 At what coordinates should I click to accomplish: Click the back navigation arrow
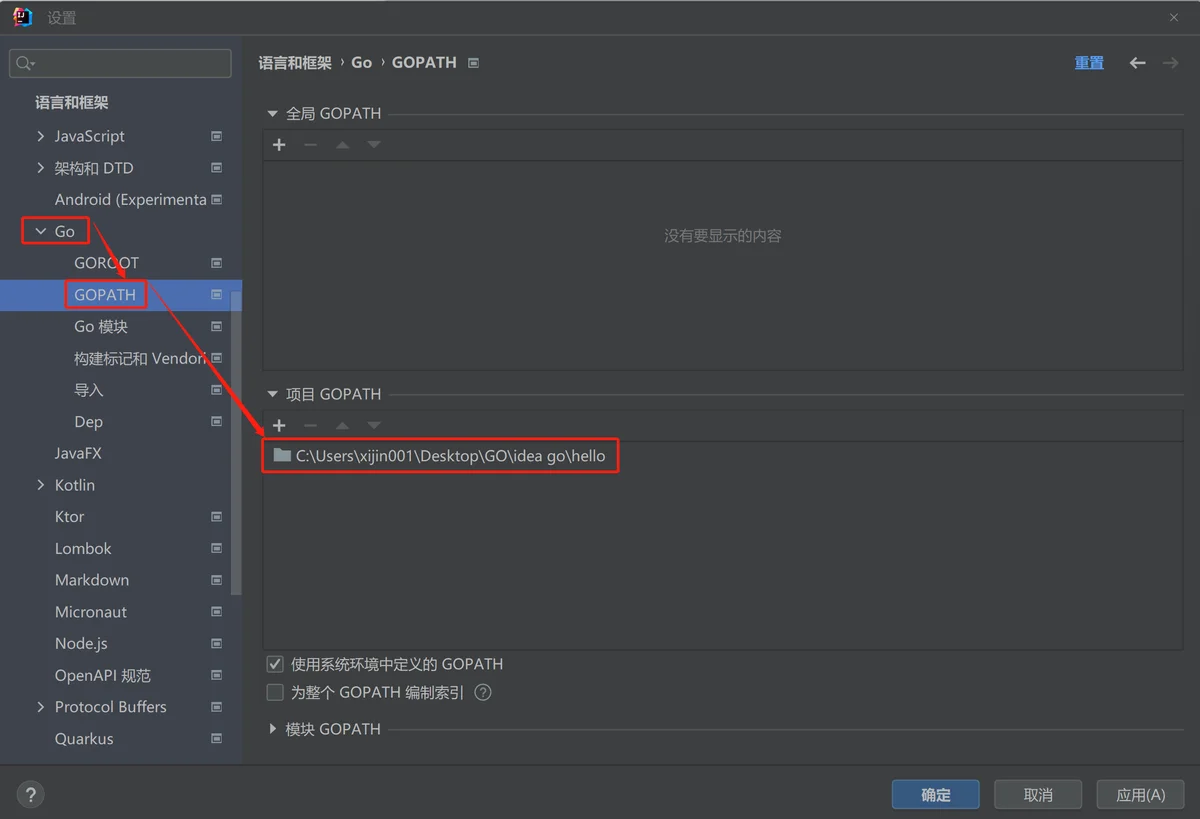(1137, 63)
